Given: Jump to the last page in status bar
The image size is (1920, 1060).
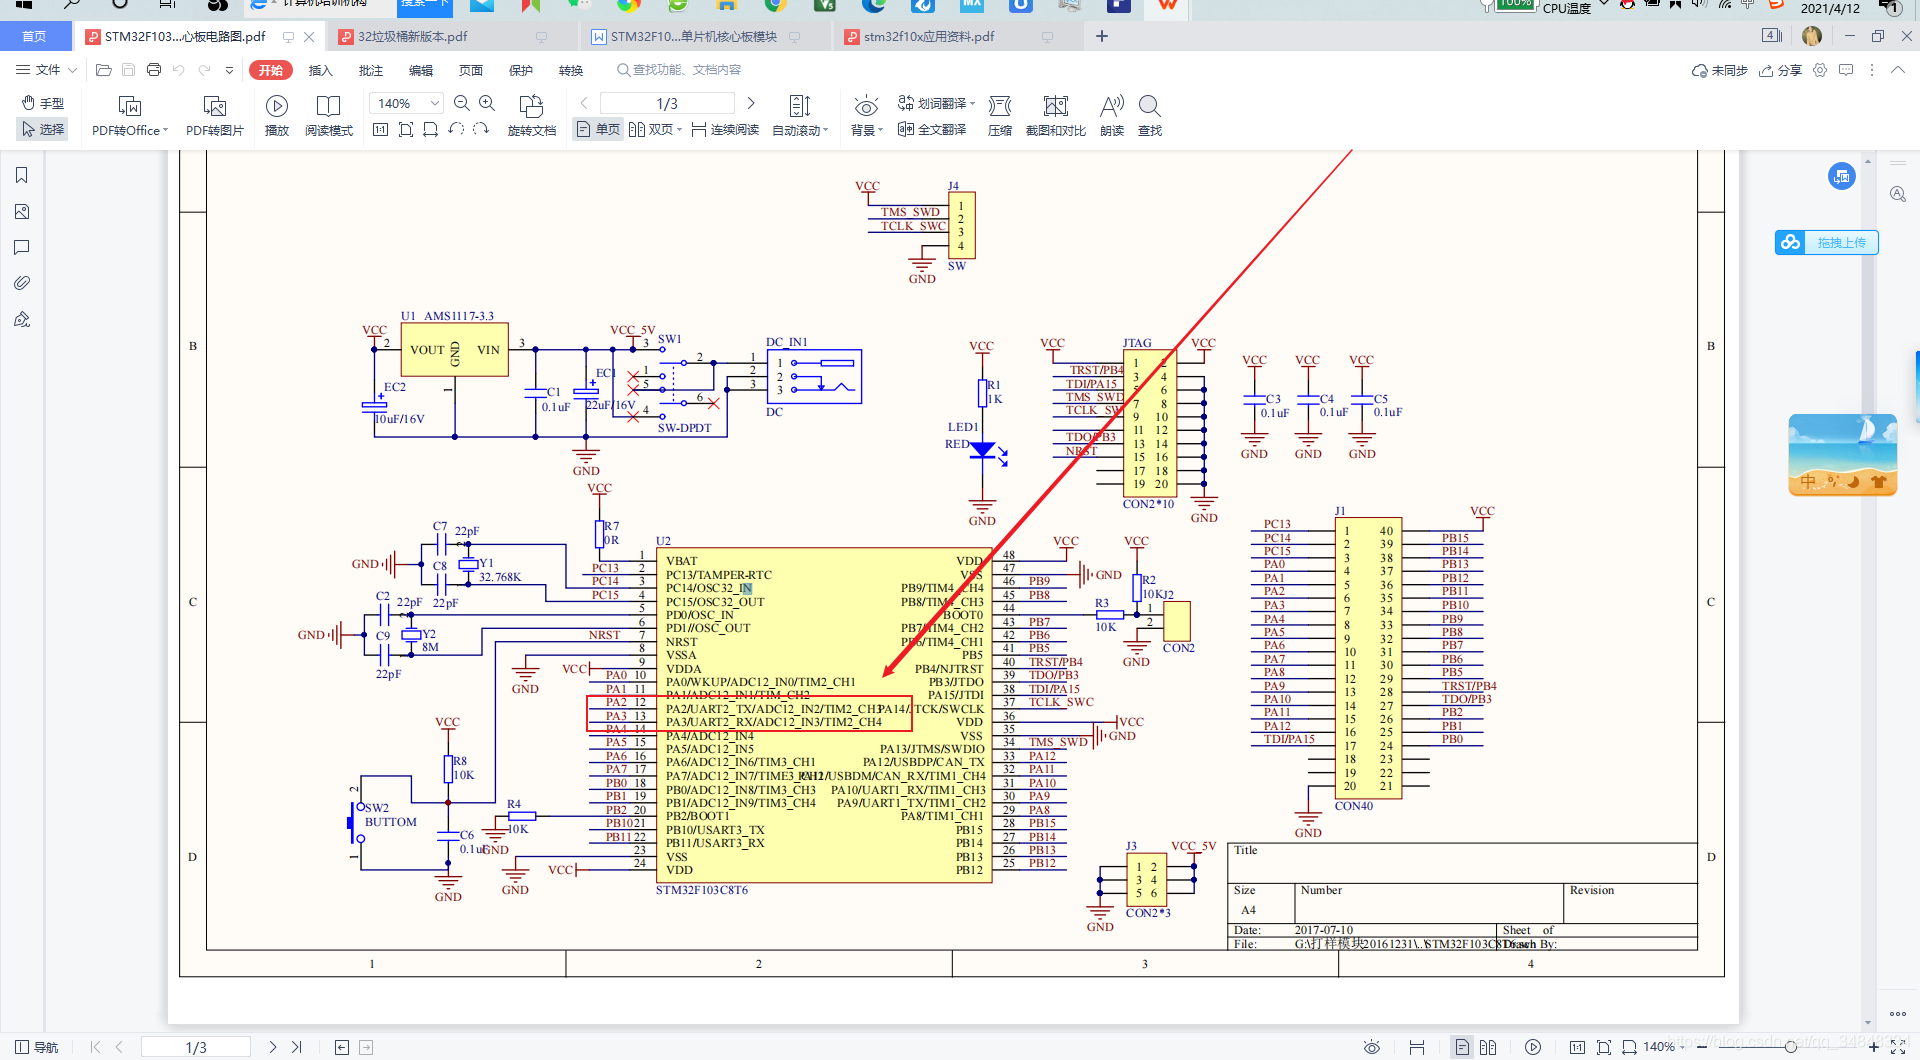Looking at the screenshot, I should (x=297, y=1047).
